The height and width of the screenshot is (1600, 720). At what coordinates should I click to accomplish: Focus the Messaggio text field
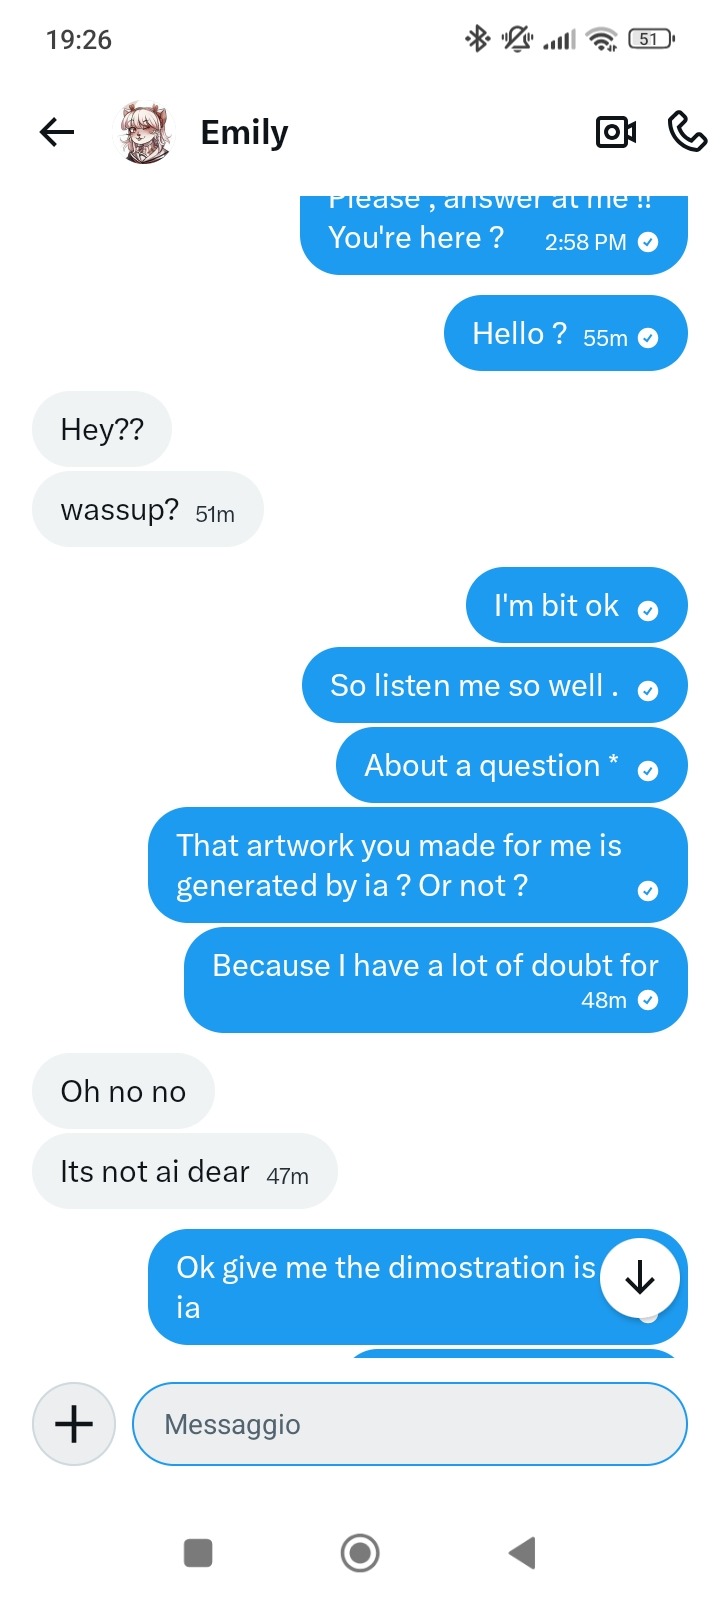(x=410, y=1424)
